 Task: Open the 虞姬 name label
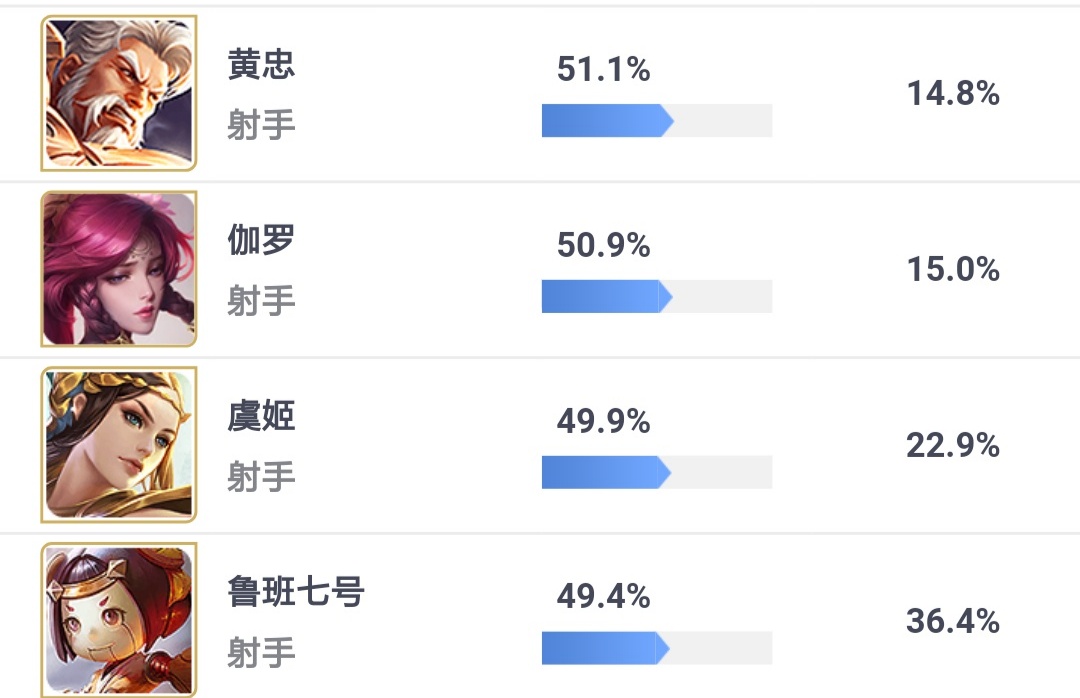[261, 417]
